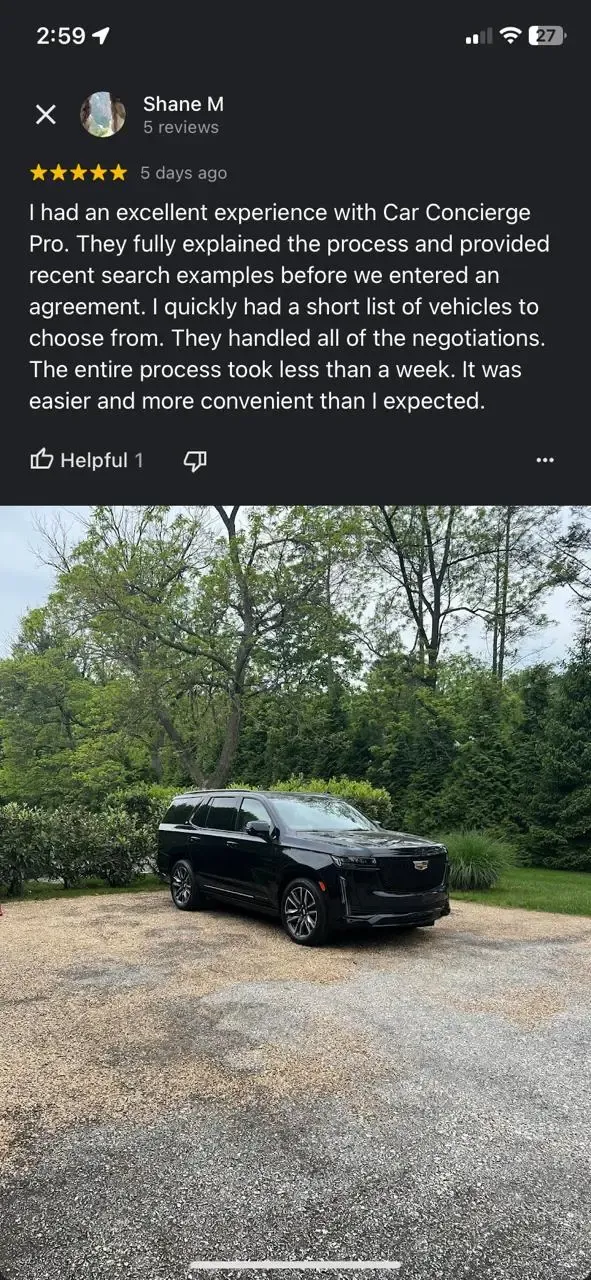Mark review helpful with thumbs-up icon
This screenshot has width=591, height=1280.
click(x=42, y=460)
